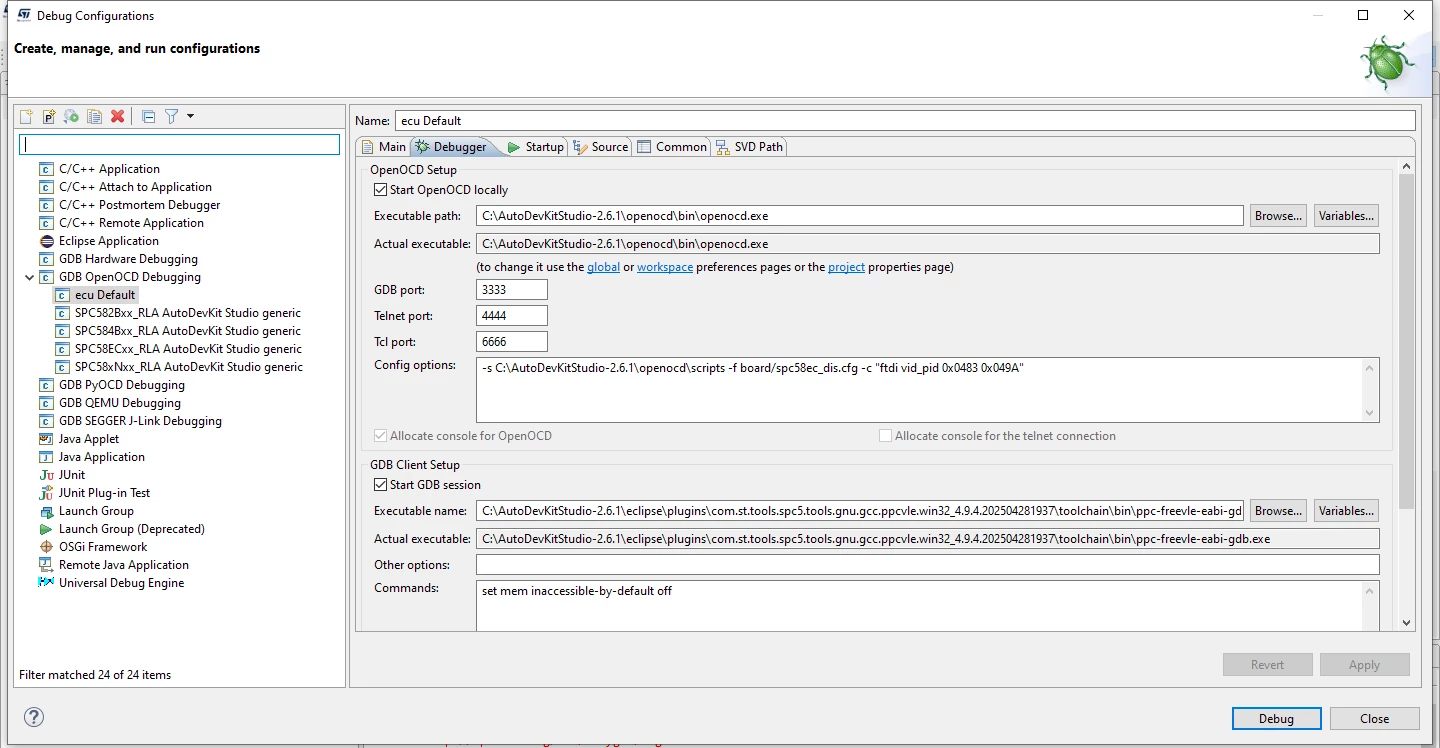Switch to the Startup tab
This screenshot has width=1440, height=748.
(535, 147)
